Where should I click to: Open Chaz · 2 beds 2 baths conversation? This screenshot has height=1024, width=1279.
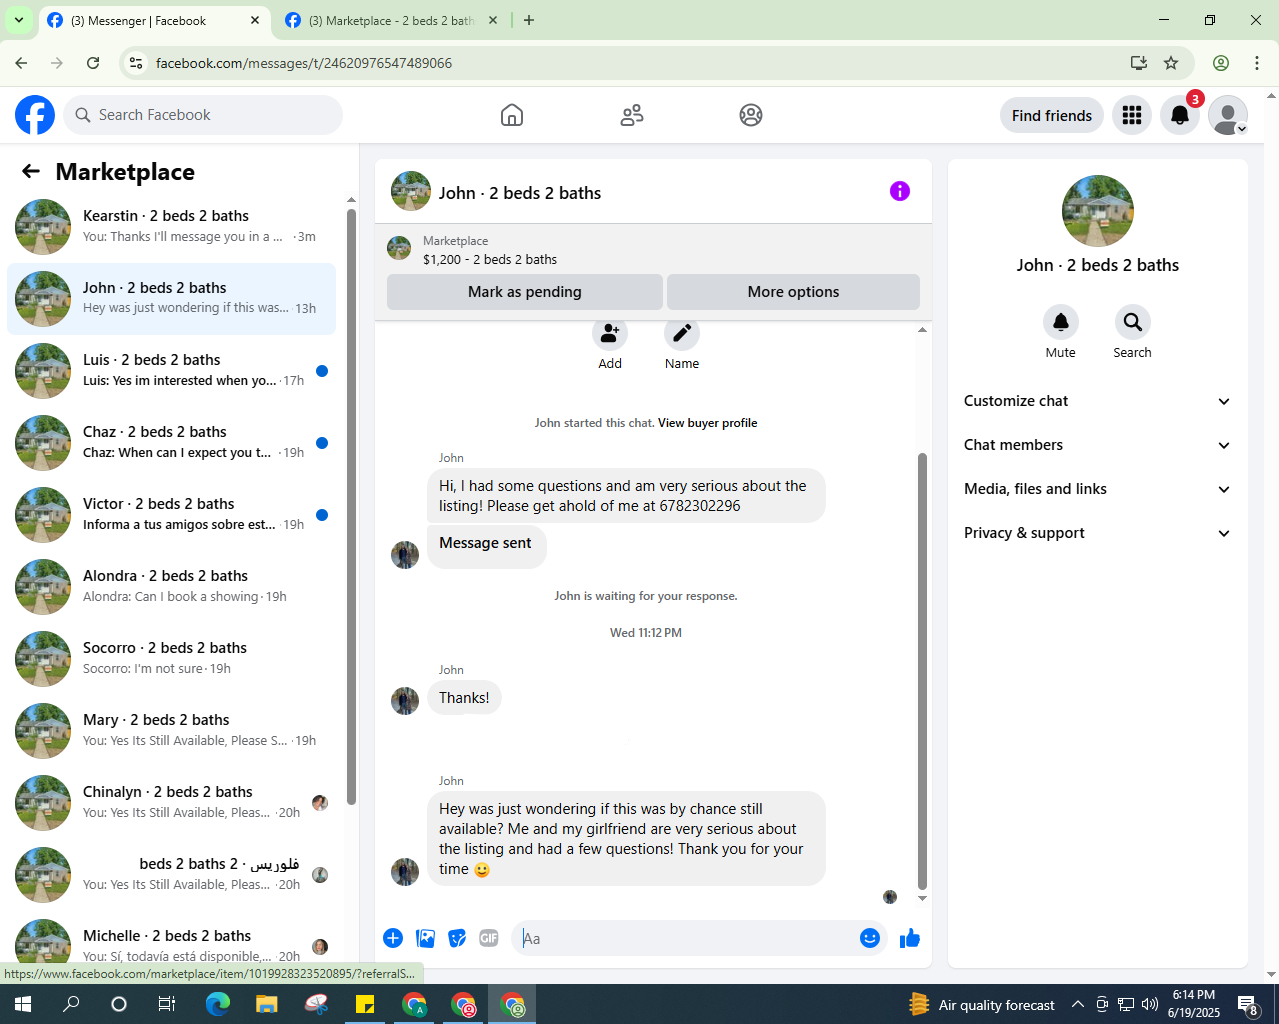171,443
